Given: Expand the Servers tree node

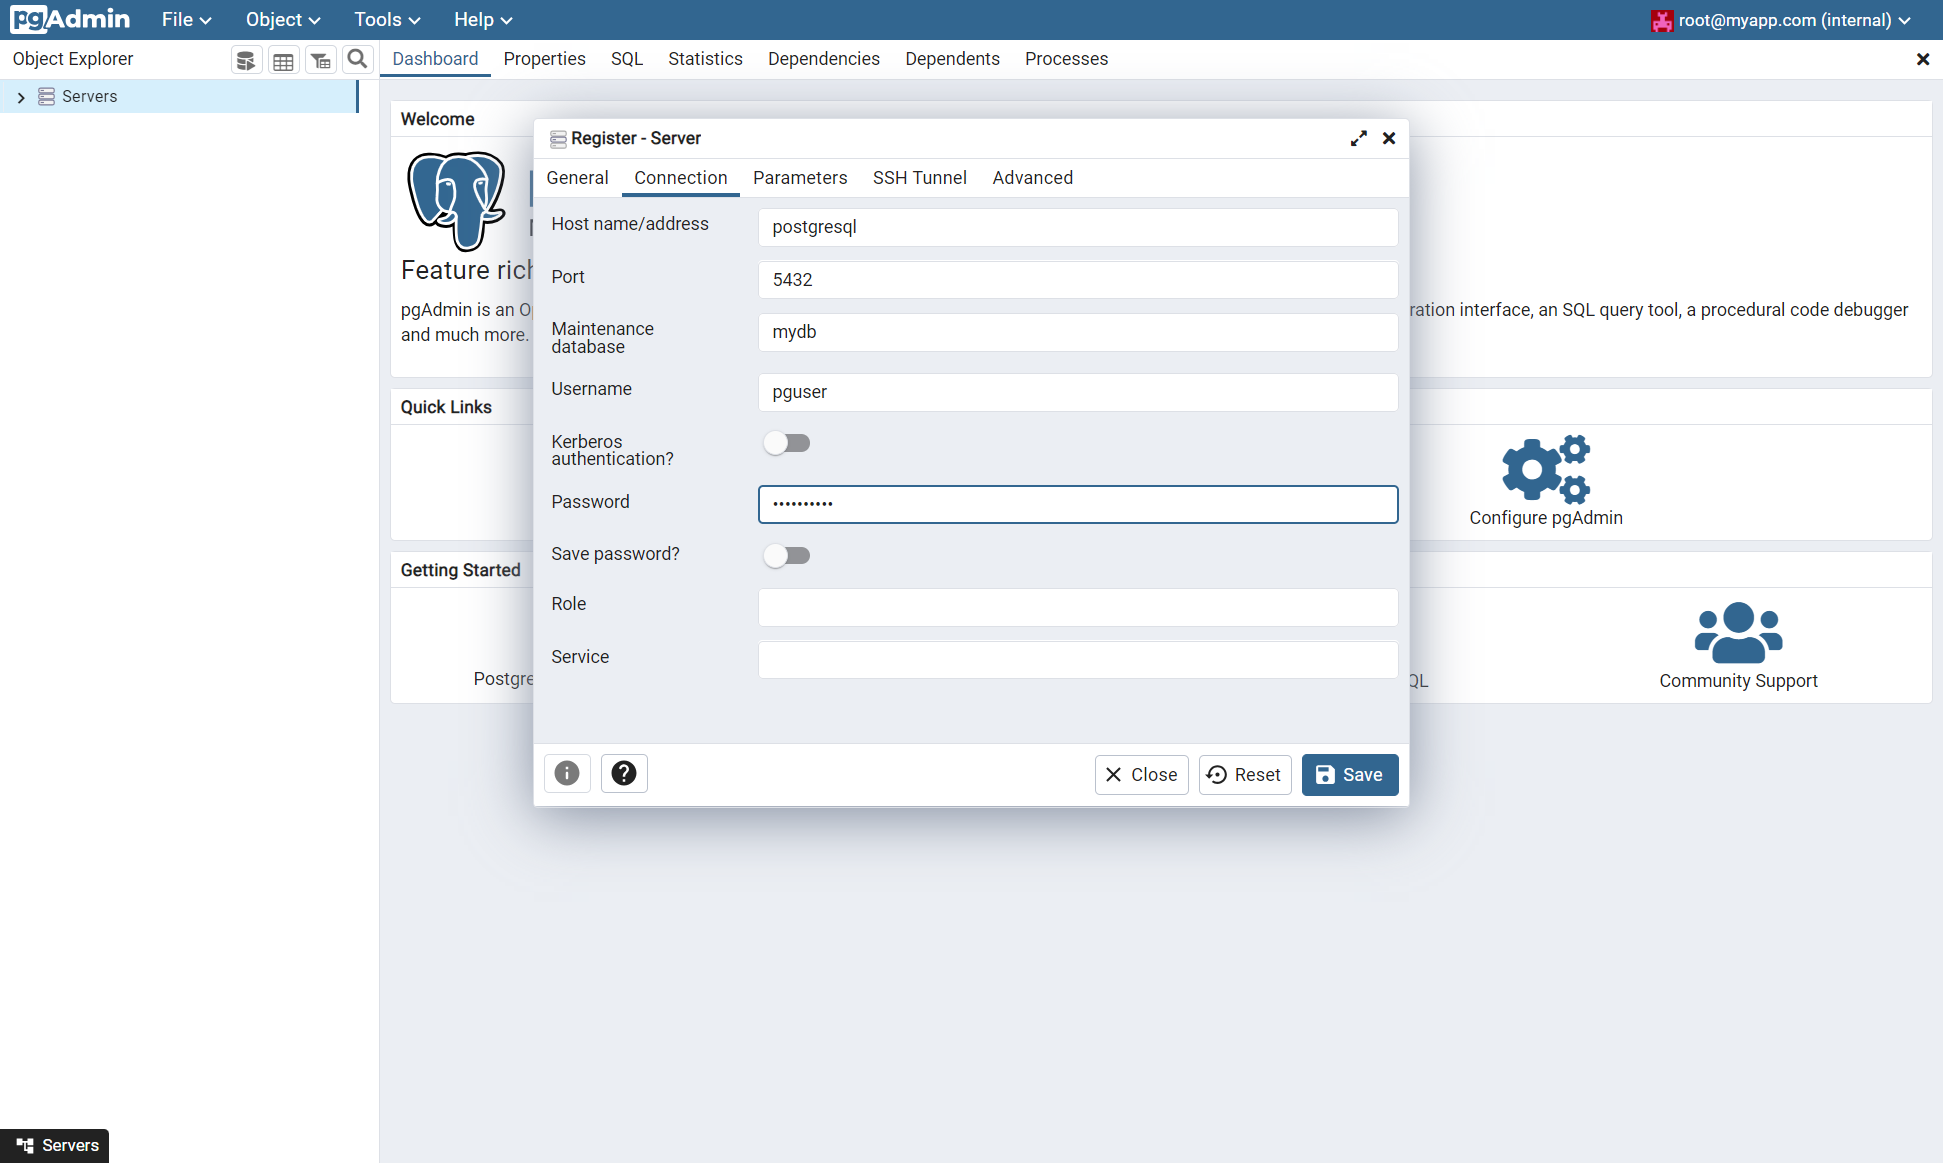Looking at the screenshot, I should (21, 97).
